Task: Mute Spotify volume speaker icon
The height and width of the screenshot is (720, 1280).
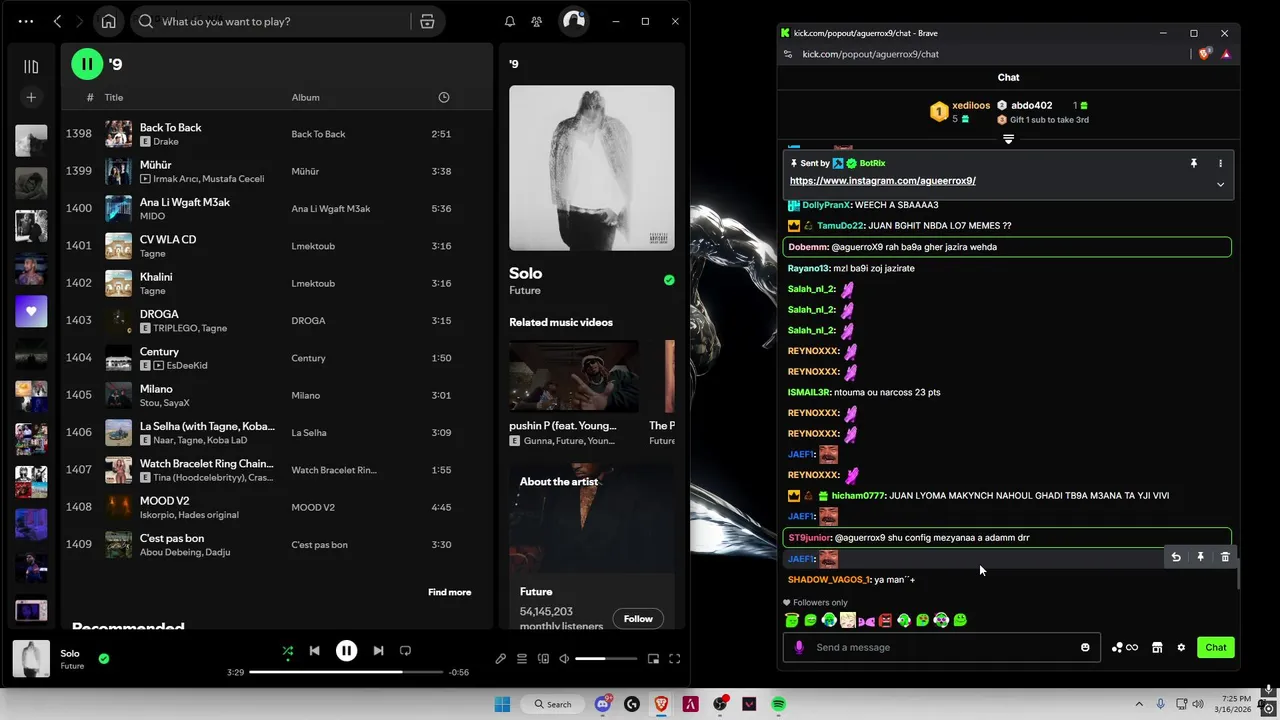Action: [564, 659]
